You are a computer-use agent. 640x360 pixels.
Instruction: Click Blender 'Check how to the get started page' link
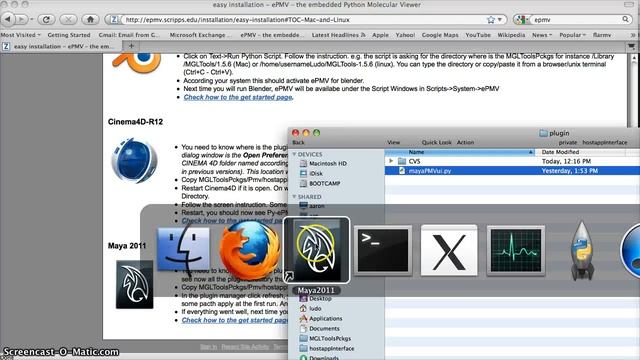(238, 97)
